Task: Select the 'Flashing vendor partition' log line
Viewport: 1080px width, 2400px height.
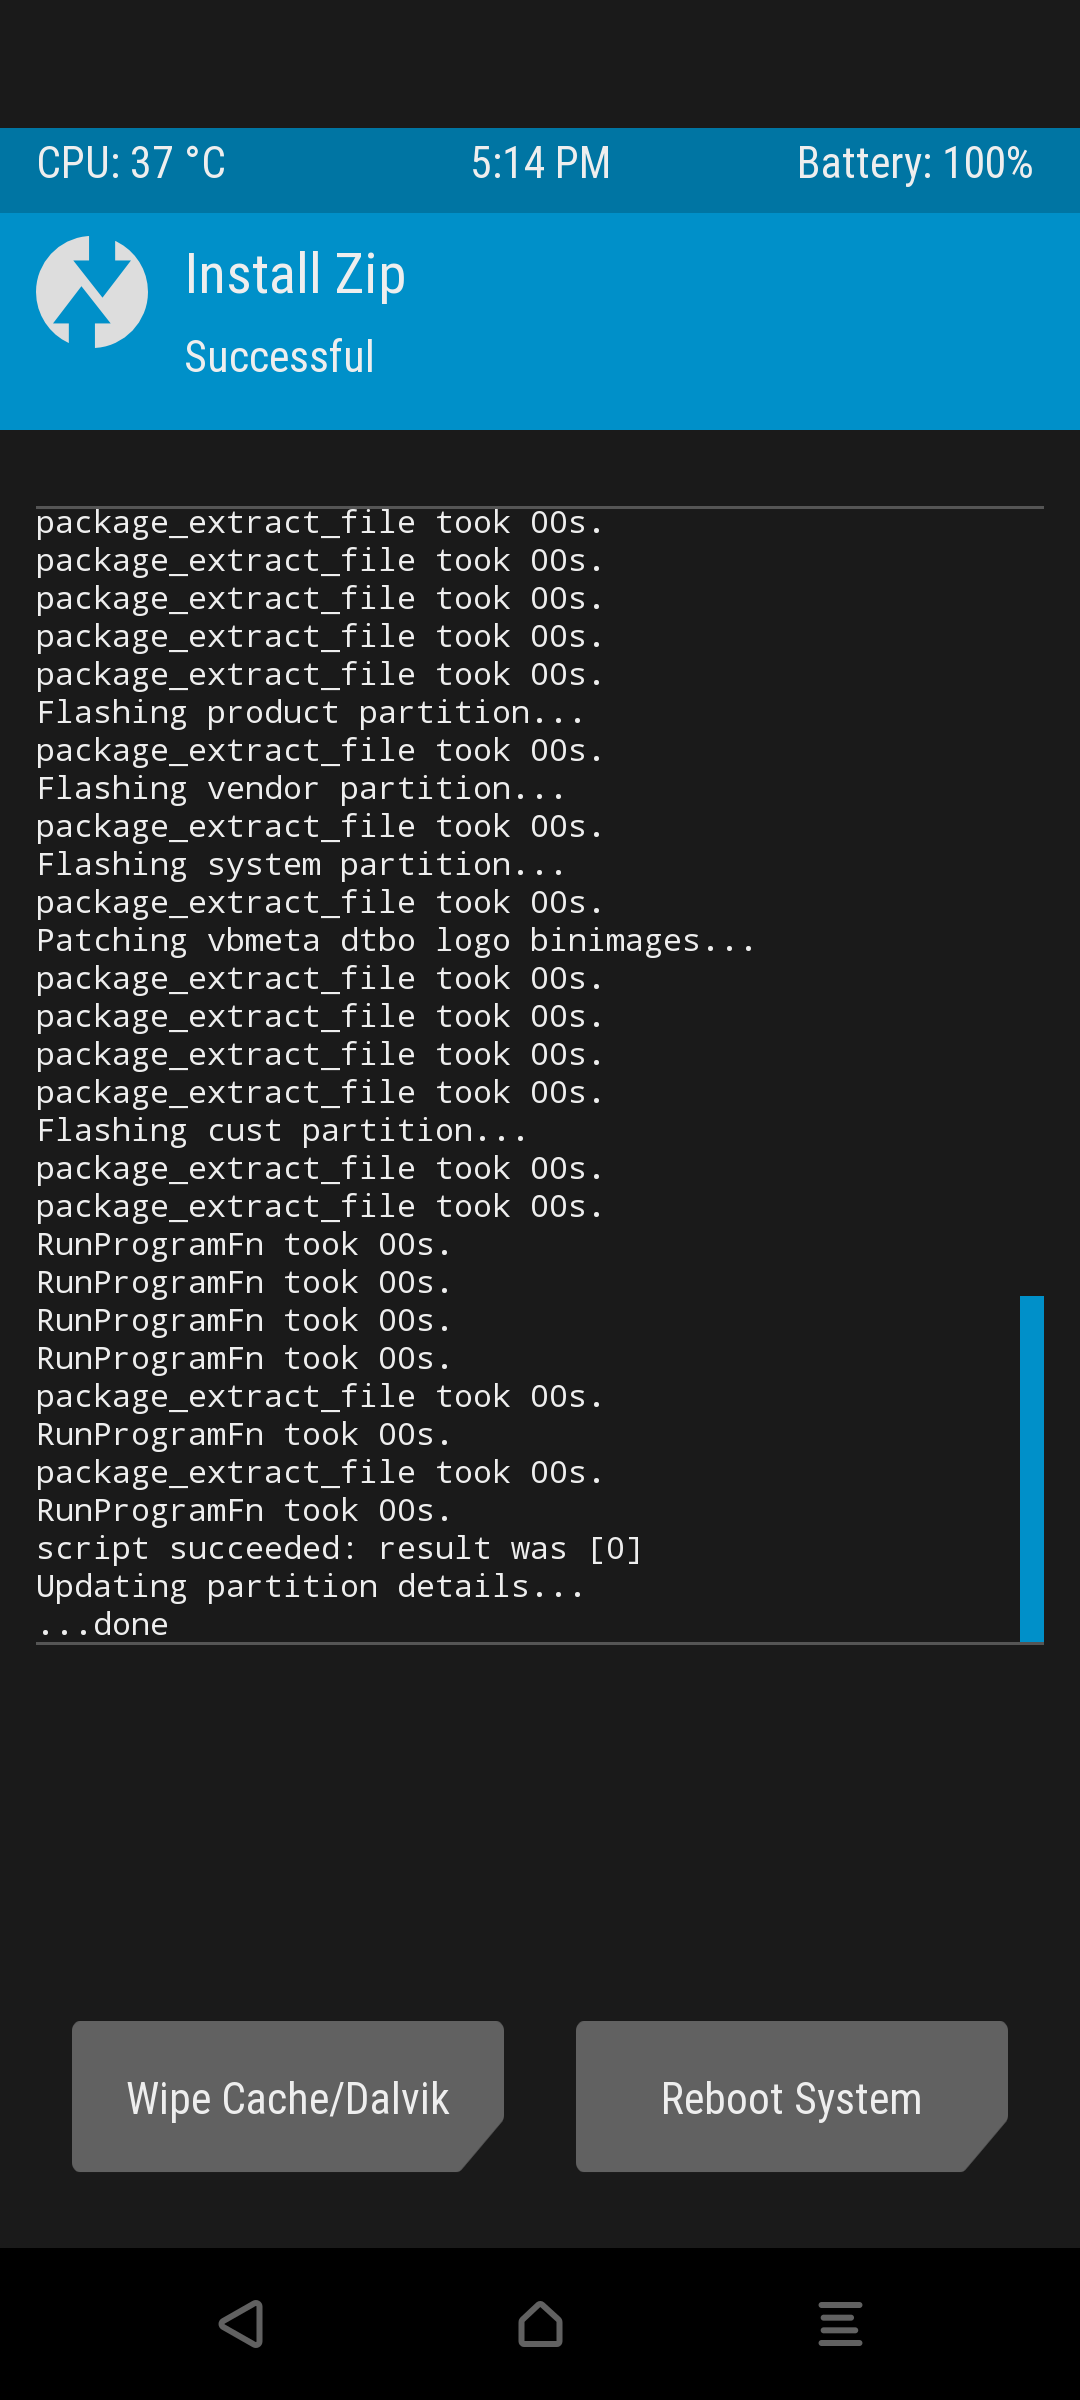Action: pyautogui.click(x=301, y=789)
